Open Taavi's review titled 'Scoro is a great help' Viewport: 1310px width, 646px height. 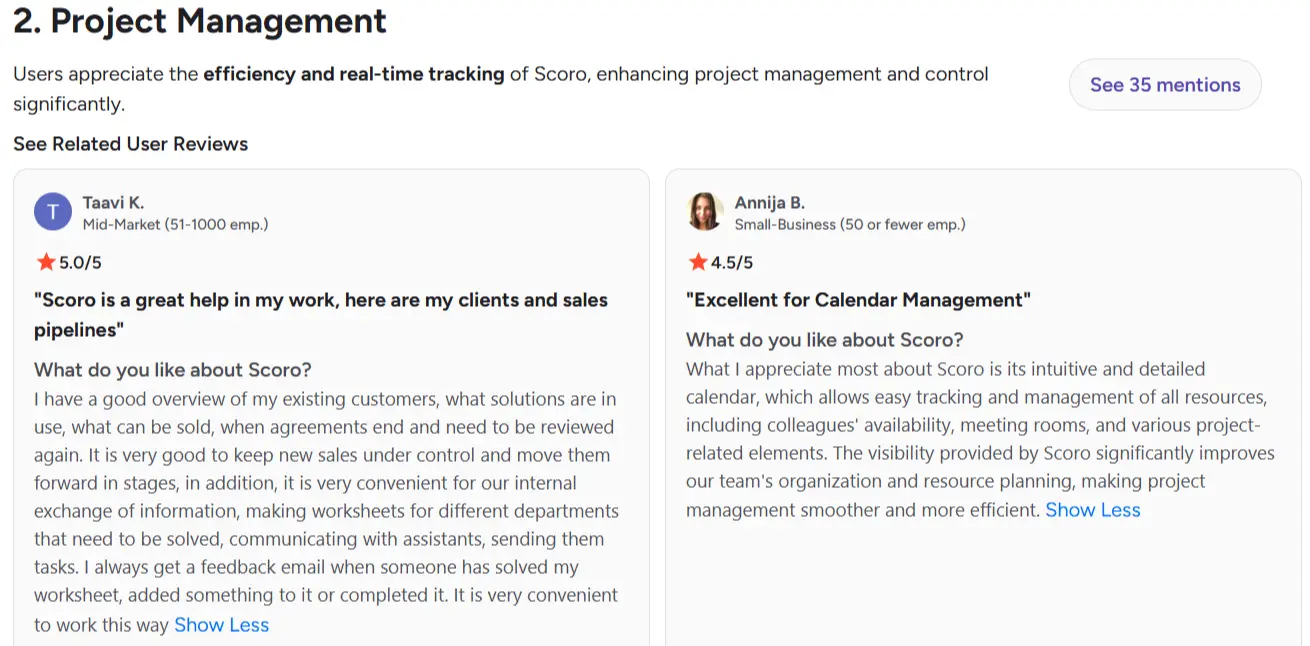321,314
